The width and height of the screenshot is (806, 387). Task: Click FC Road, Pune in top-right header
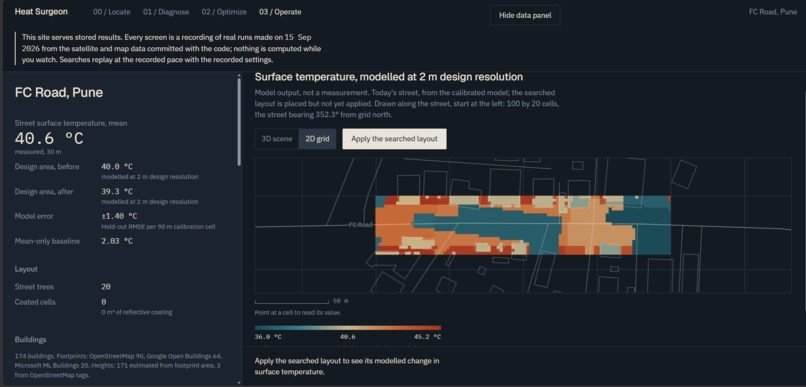coord(773,12)
